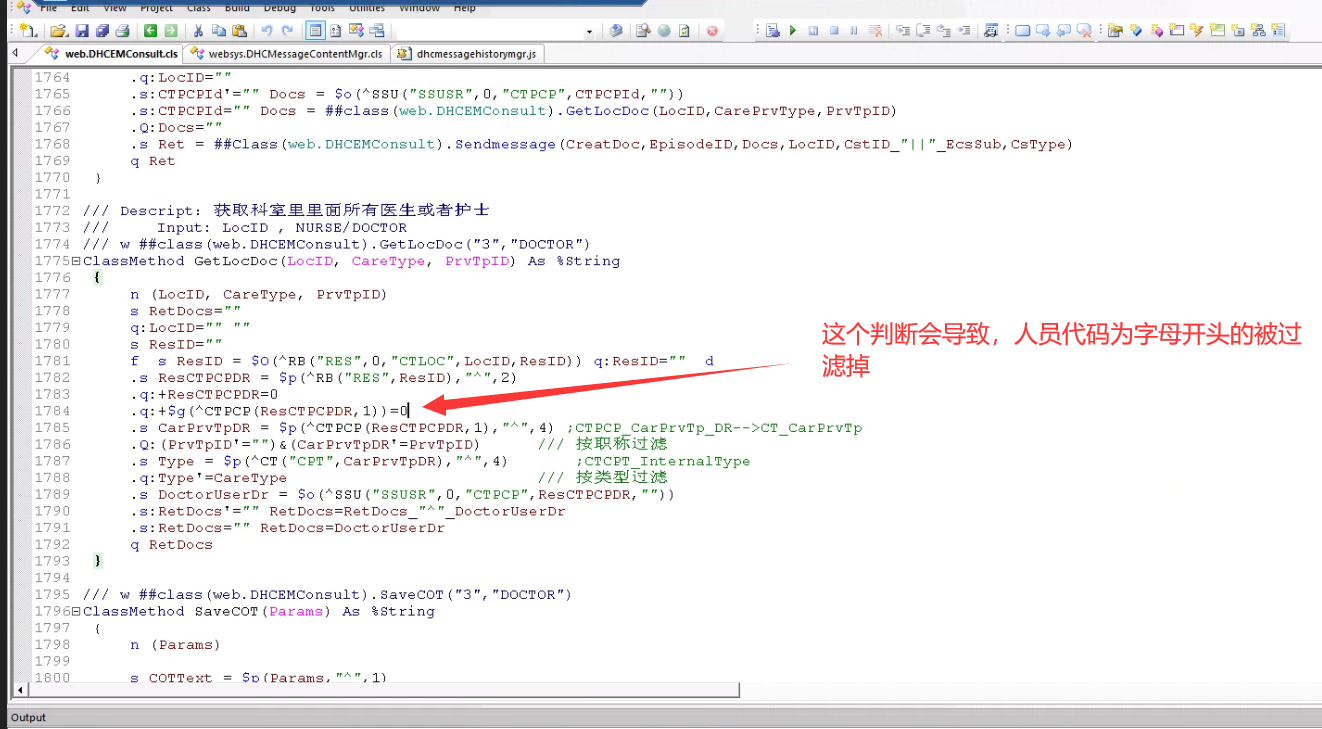This screenshot has width=1322, height=729.
Task: Pause the debugger
Action: pyautogui.click(x=855, y=30)
